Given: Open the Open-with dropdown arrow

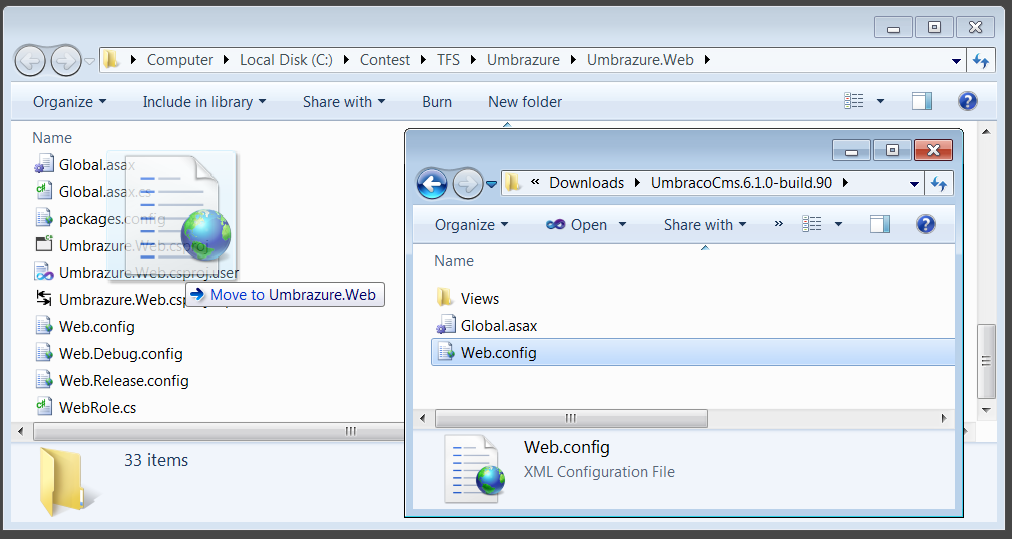Looking at the screenshot, I should point(622,225).
